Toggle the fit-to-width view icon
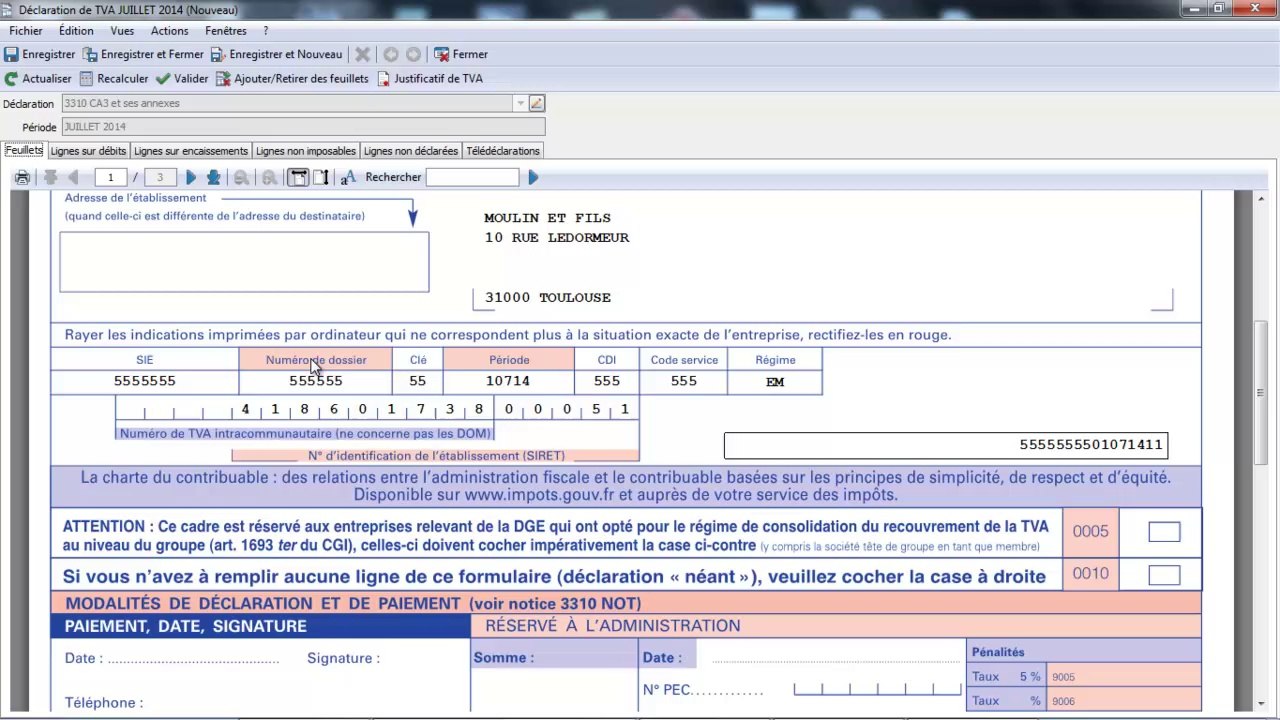This screenshot has height=720, width=1280. [x=298, y=178]
